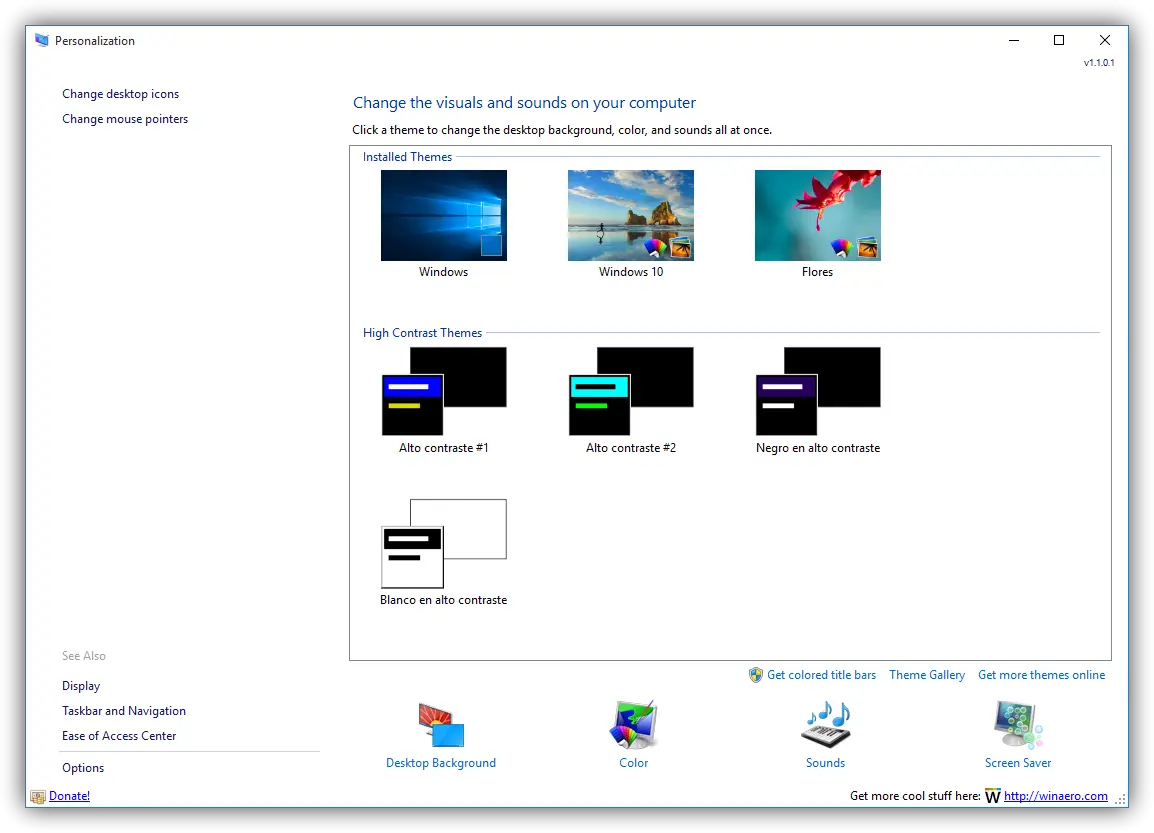Click the Sounds text label
The image size is (1154, 833).
coord(826,763)
